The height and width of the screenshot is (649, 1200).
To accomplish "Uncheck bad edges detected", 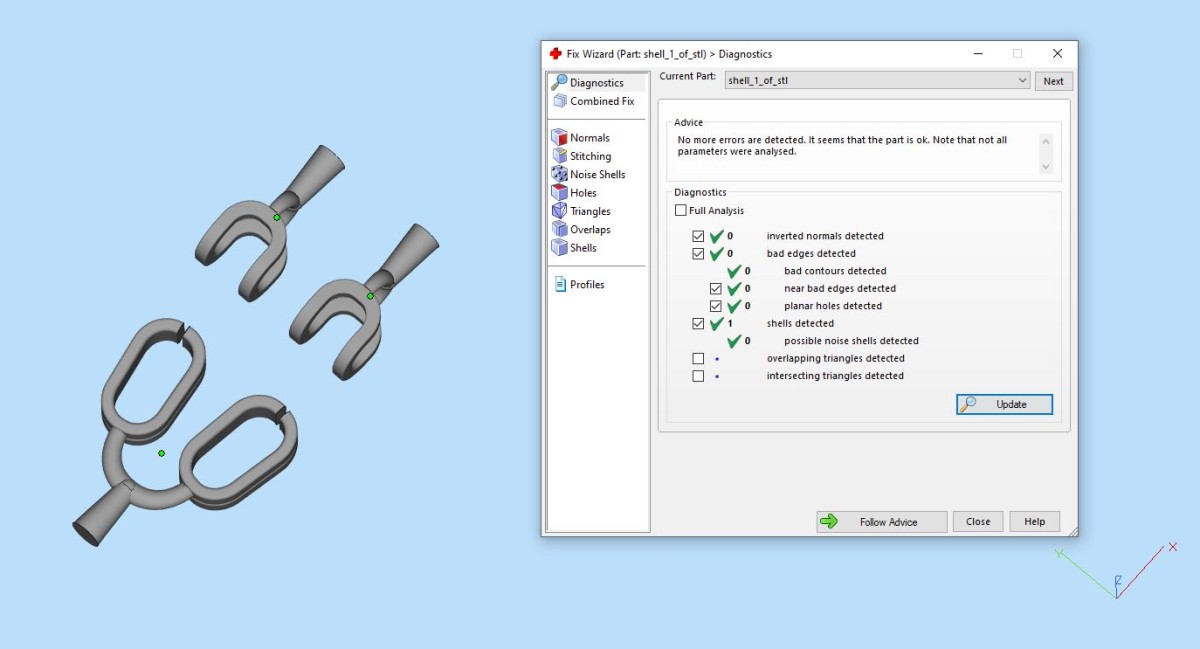I will [x=698, y=254].
